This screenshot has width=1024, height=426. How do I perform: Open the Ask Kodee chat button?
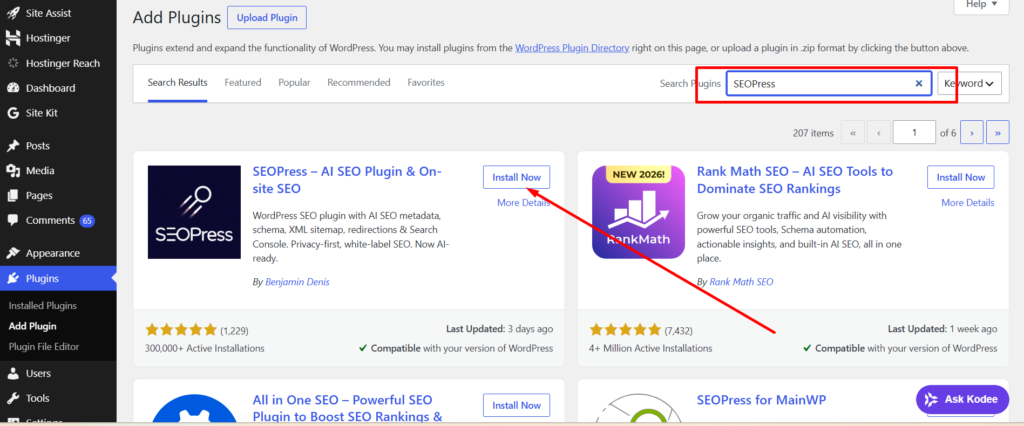[963, 399]
